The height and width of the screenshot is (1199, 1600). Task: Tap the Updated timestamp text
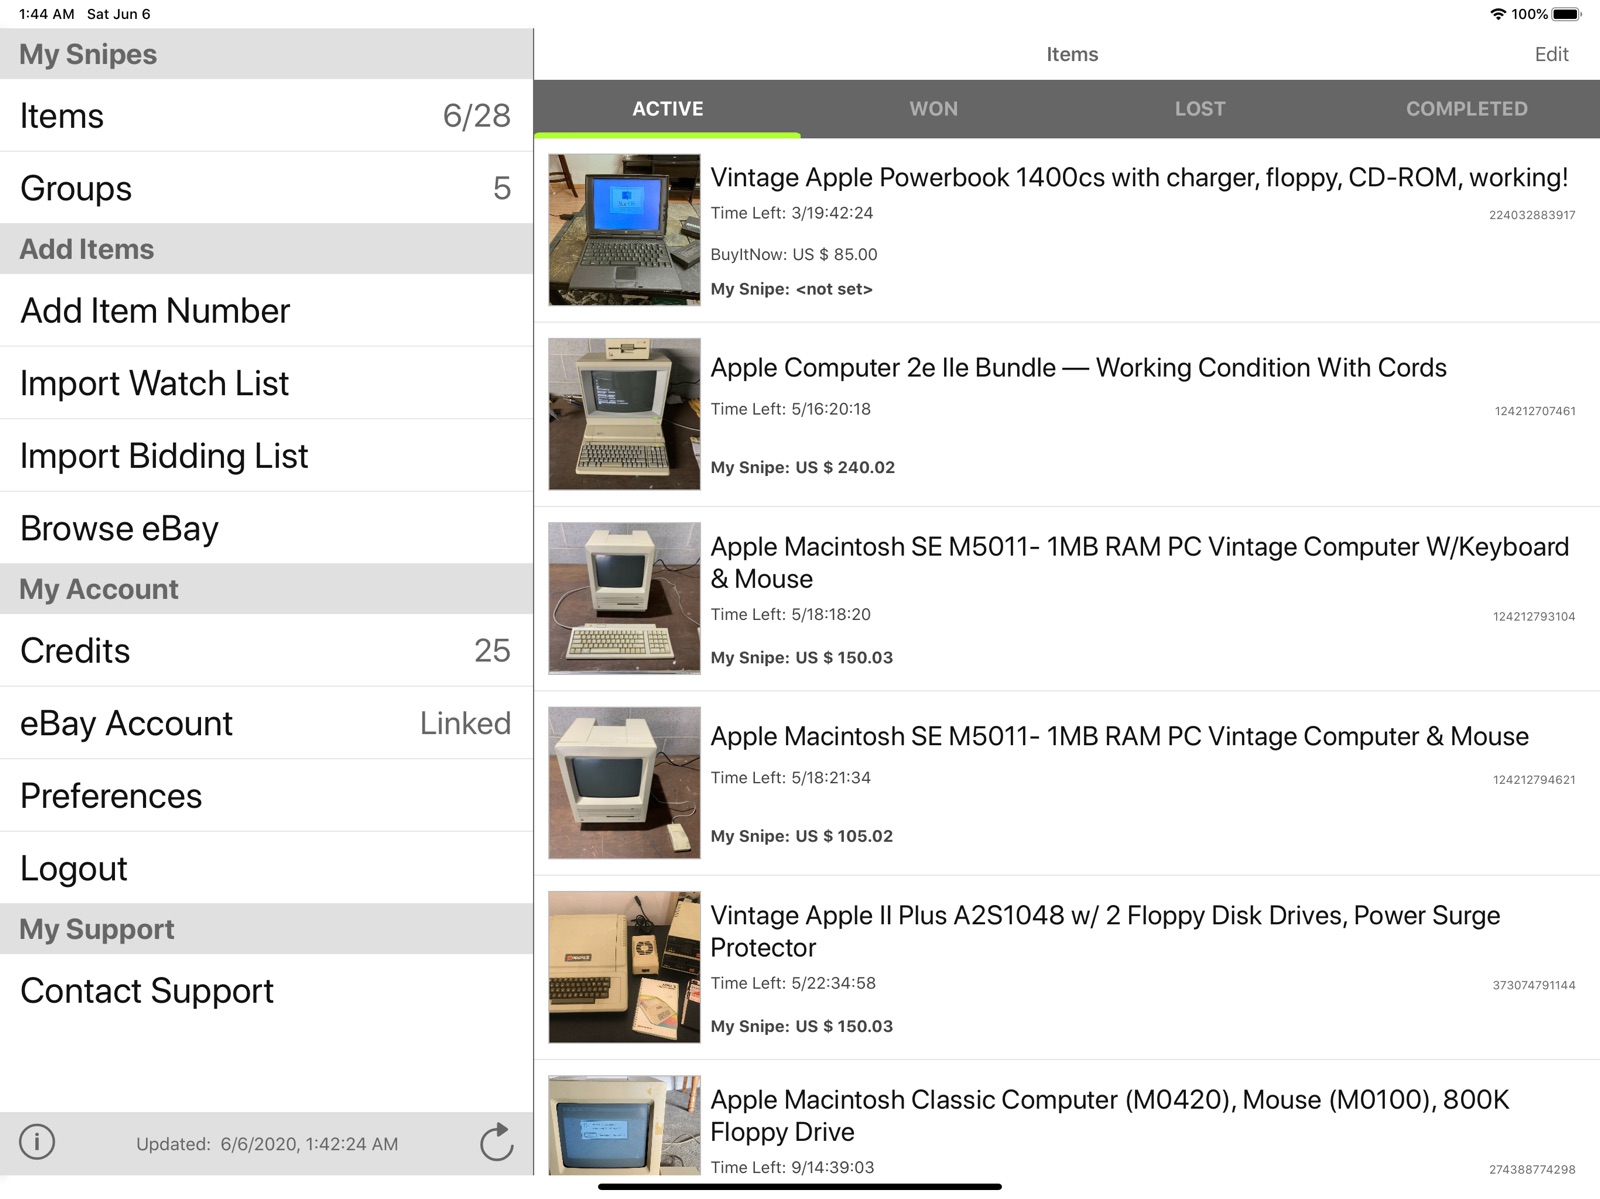[267, 1144]
